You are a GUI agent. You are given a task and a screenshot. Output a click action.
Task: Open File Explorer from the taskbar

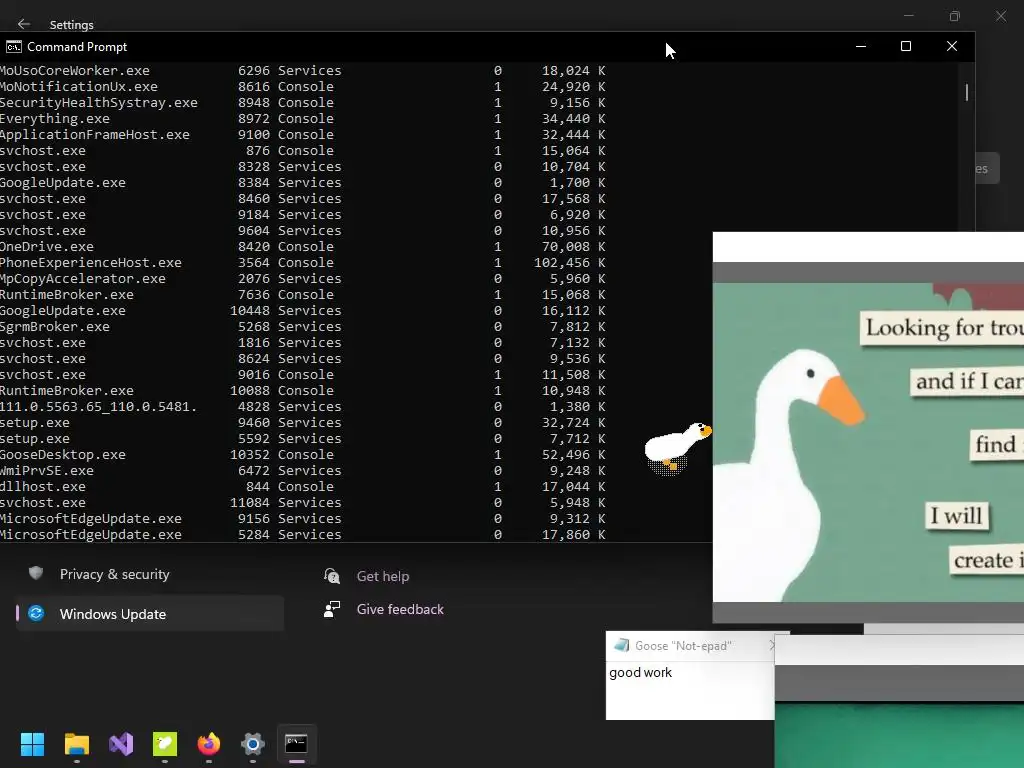76,744
